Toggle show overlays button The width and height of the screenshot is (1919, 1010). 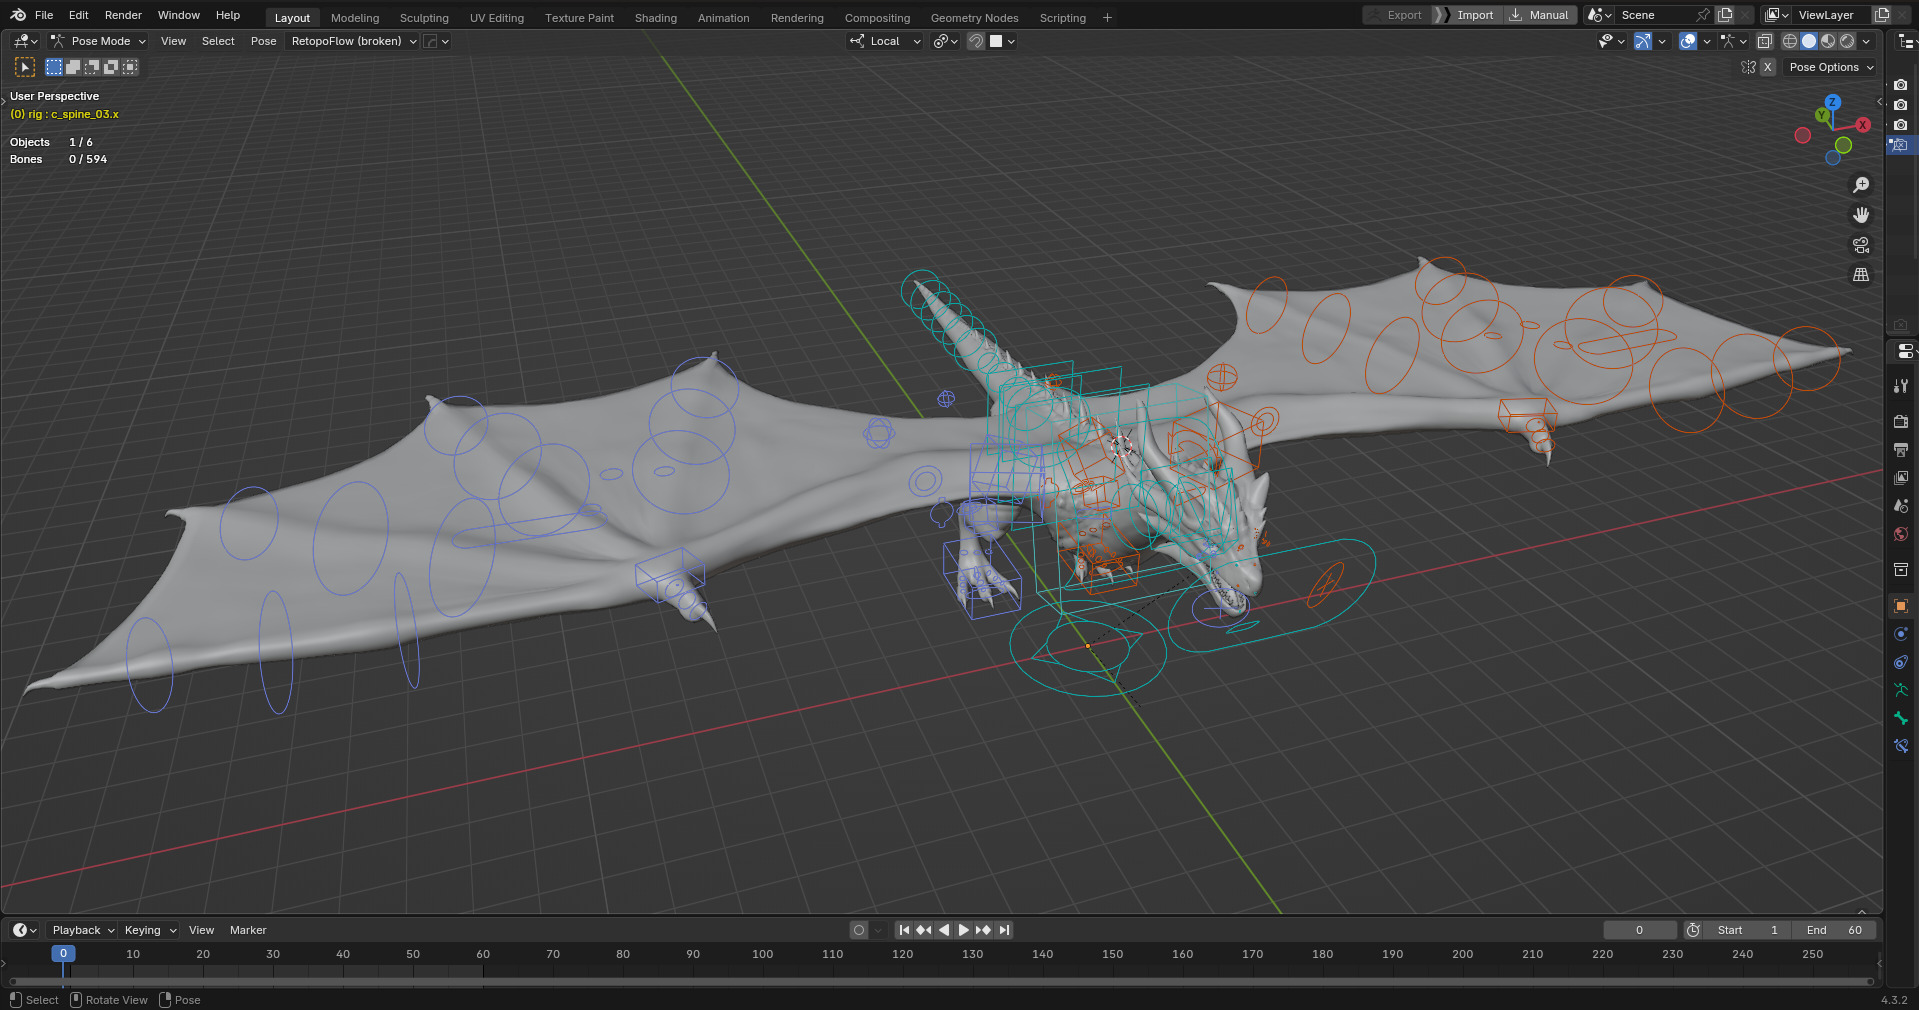tap(1688, 41)
